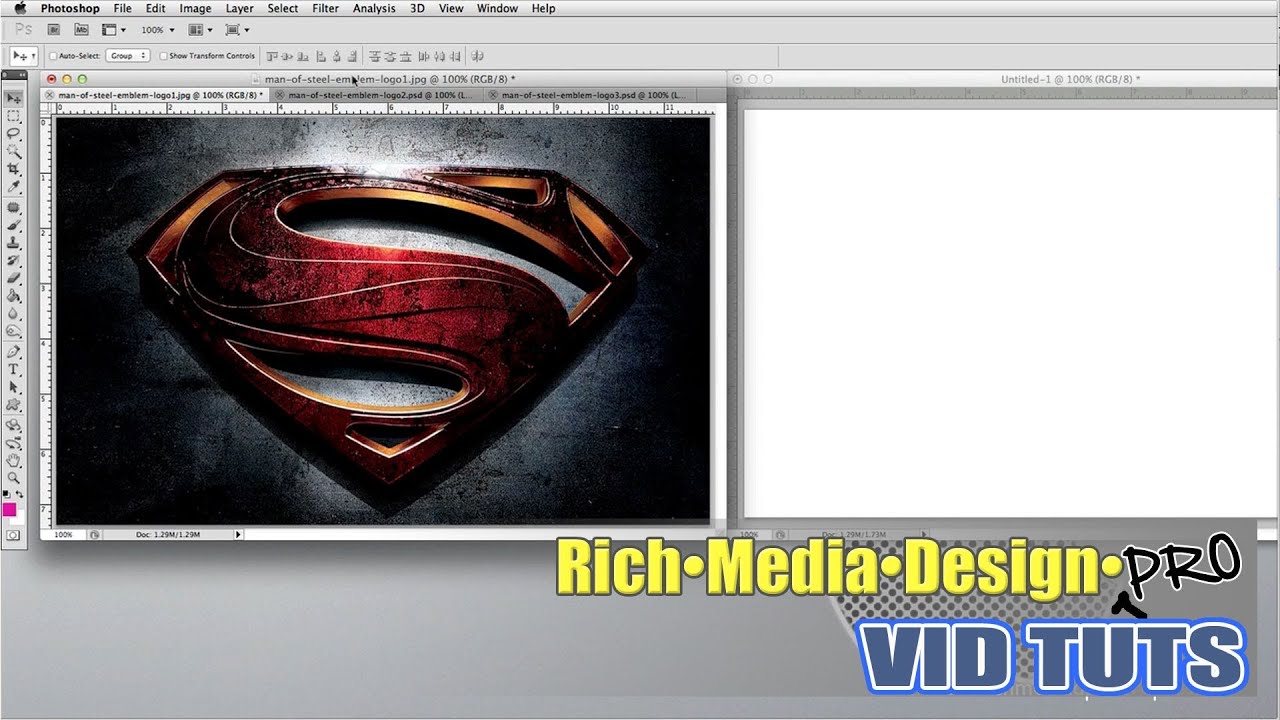Click the Untitled-1 window title bar
This screenshot has width=1280, height=720.
click(x=1003, y=79)
